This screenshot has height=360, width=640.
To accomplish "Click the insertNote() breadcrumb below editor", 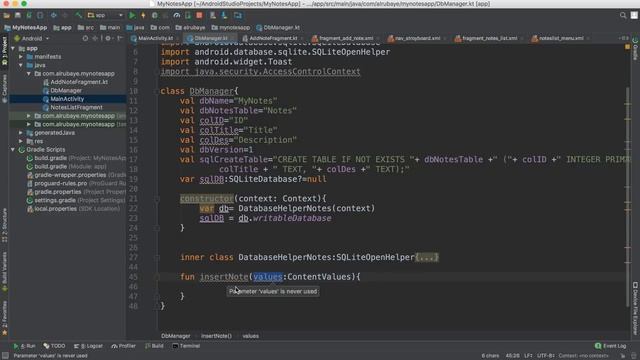I will pos(216,336).
